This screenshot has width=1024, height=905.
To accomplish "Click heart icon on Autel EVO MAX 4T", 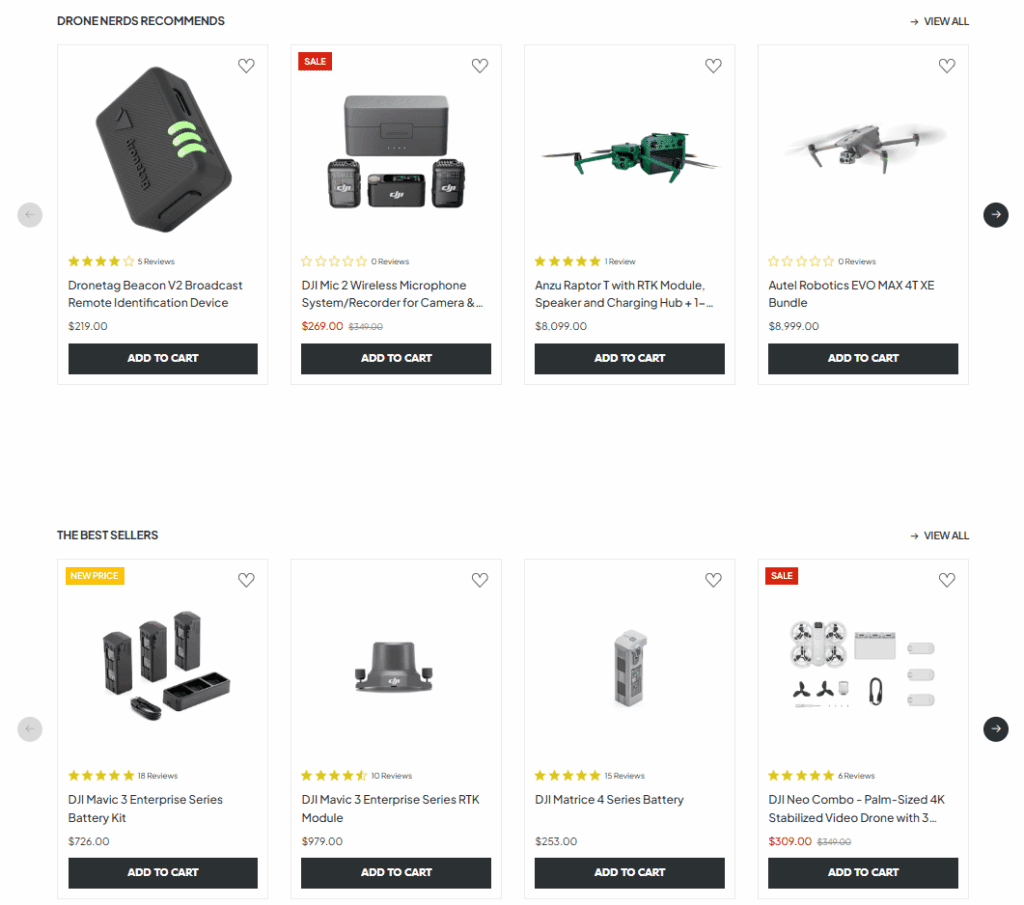I will 947,66.
